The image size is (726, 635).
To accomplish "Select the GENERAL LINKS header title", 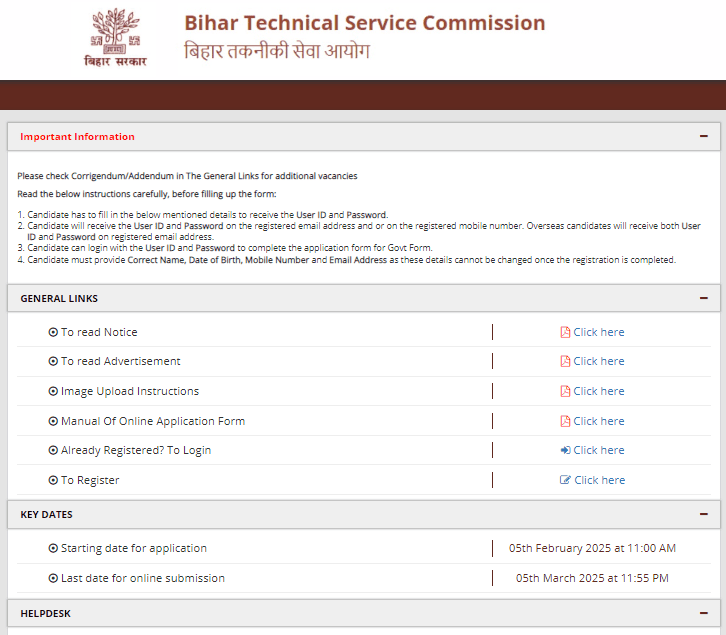I will [59, 298].
